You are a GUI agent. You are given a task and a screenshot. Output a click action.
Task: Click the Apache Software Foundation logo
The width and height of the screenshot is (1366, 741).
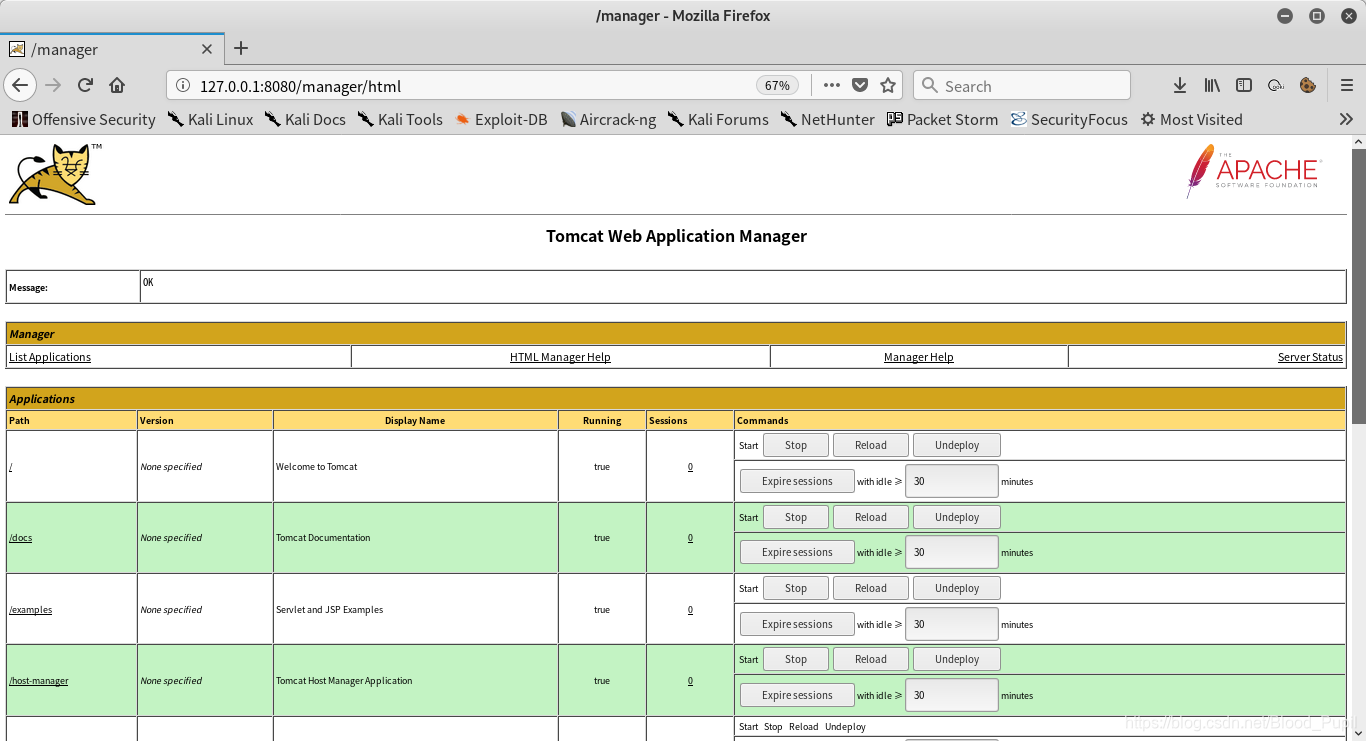pyautogui.click(x=1253, y=172)
